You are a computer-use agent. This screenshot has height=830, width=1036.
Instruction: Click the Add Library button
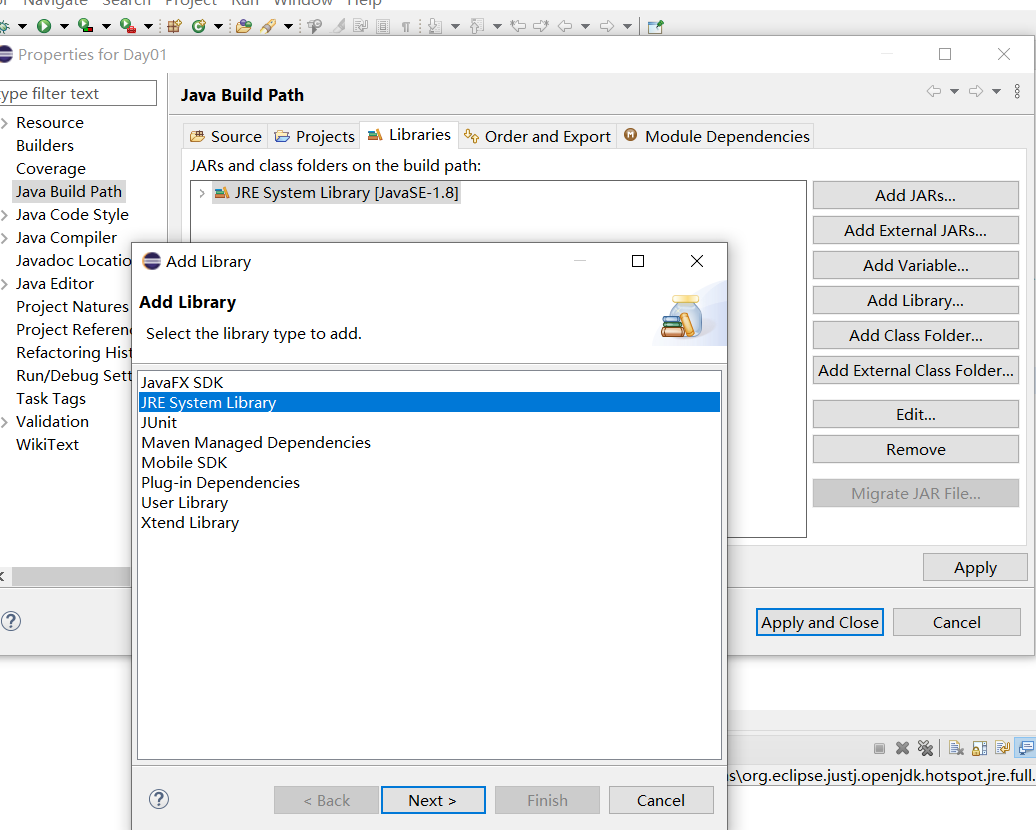[915, 301]
